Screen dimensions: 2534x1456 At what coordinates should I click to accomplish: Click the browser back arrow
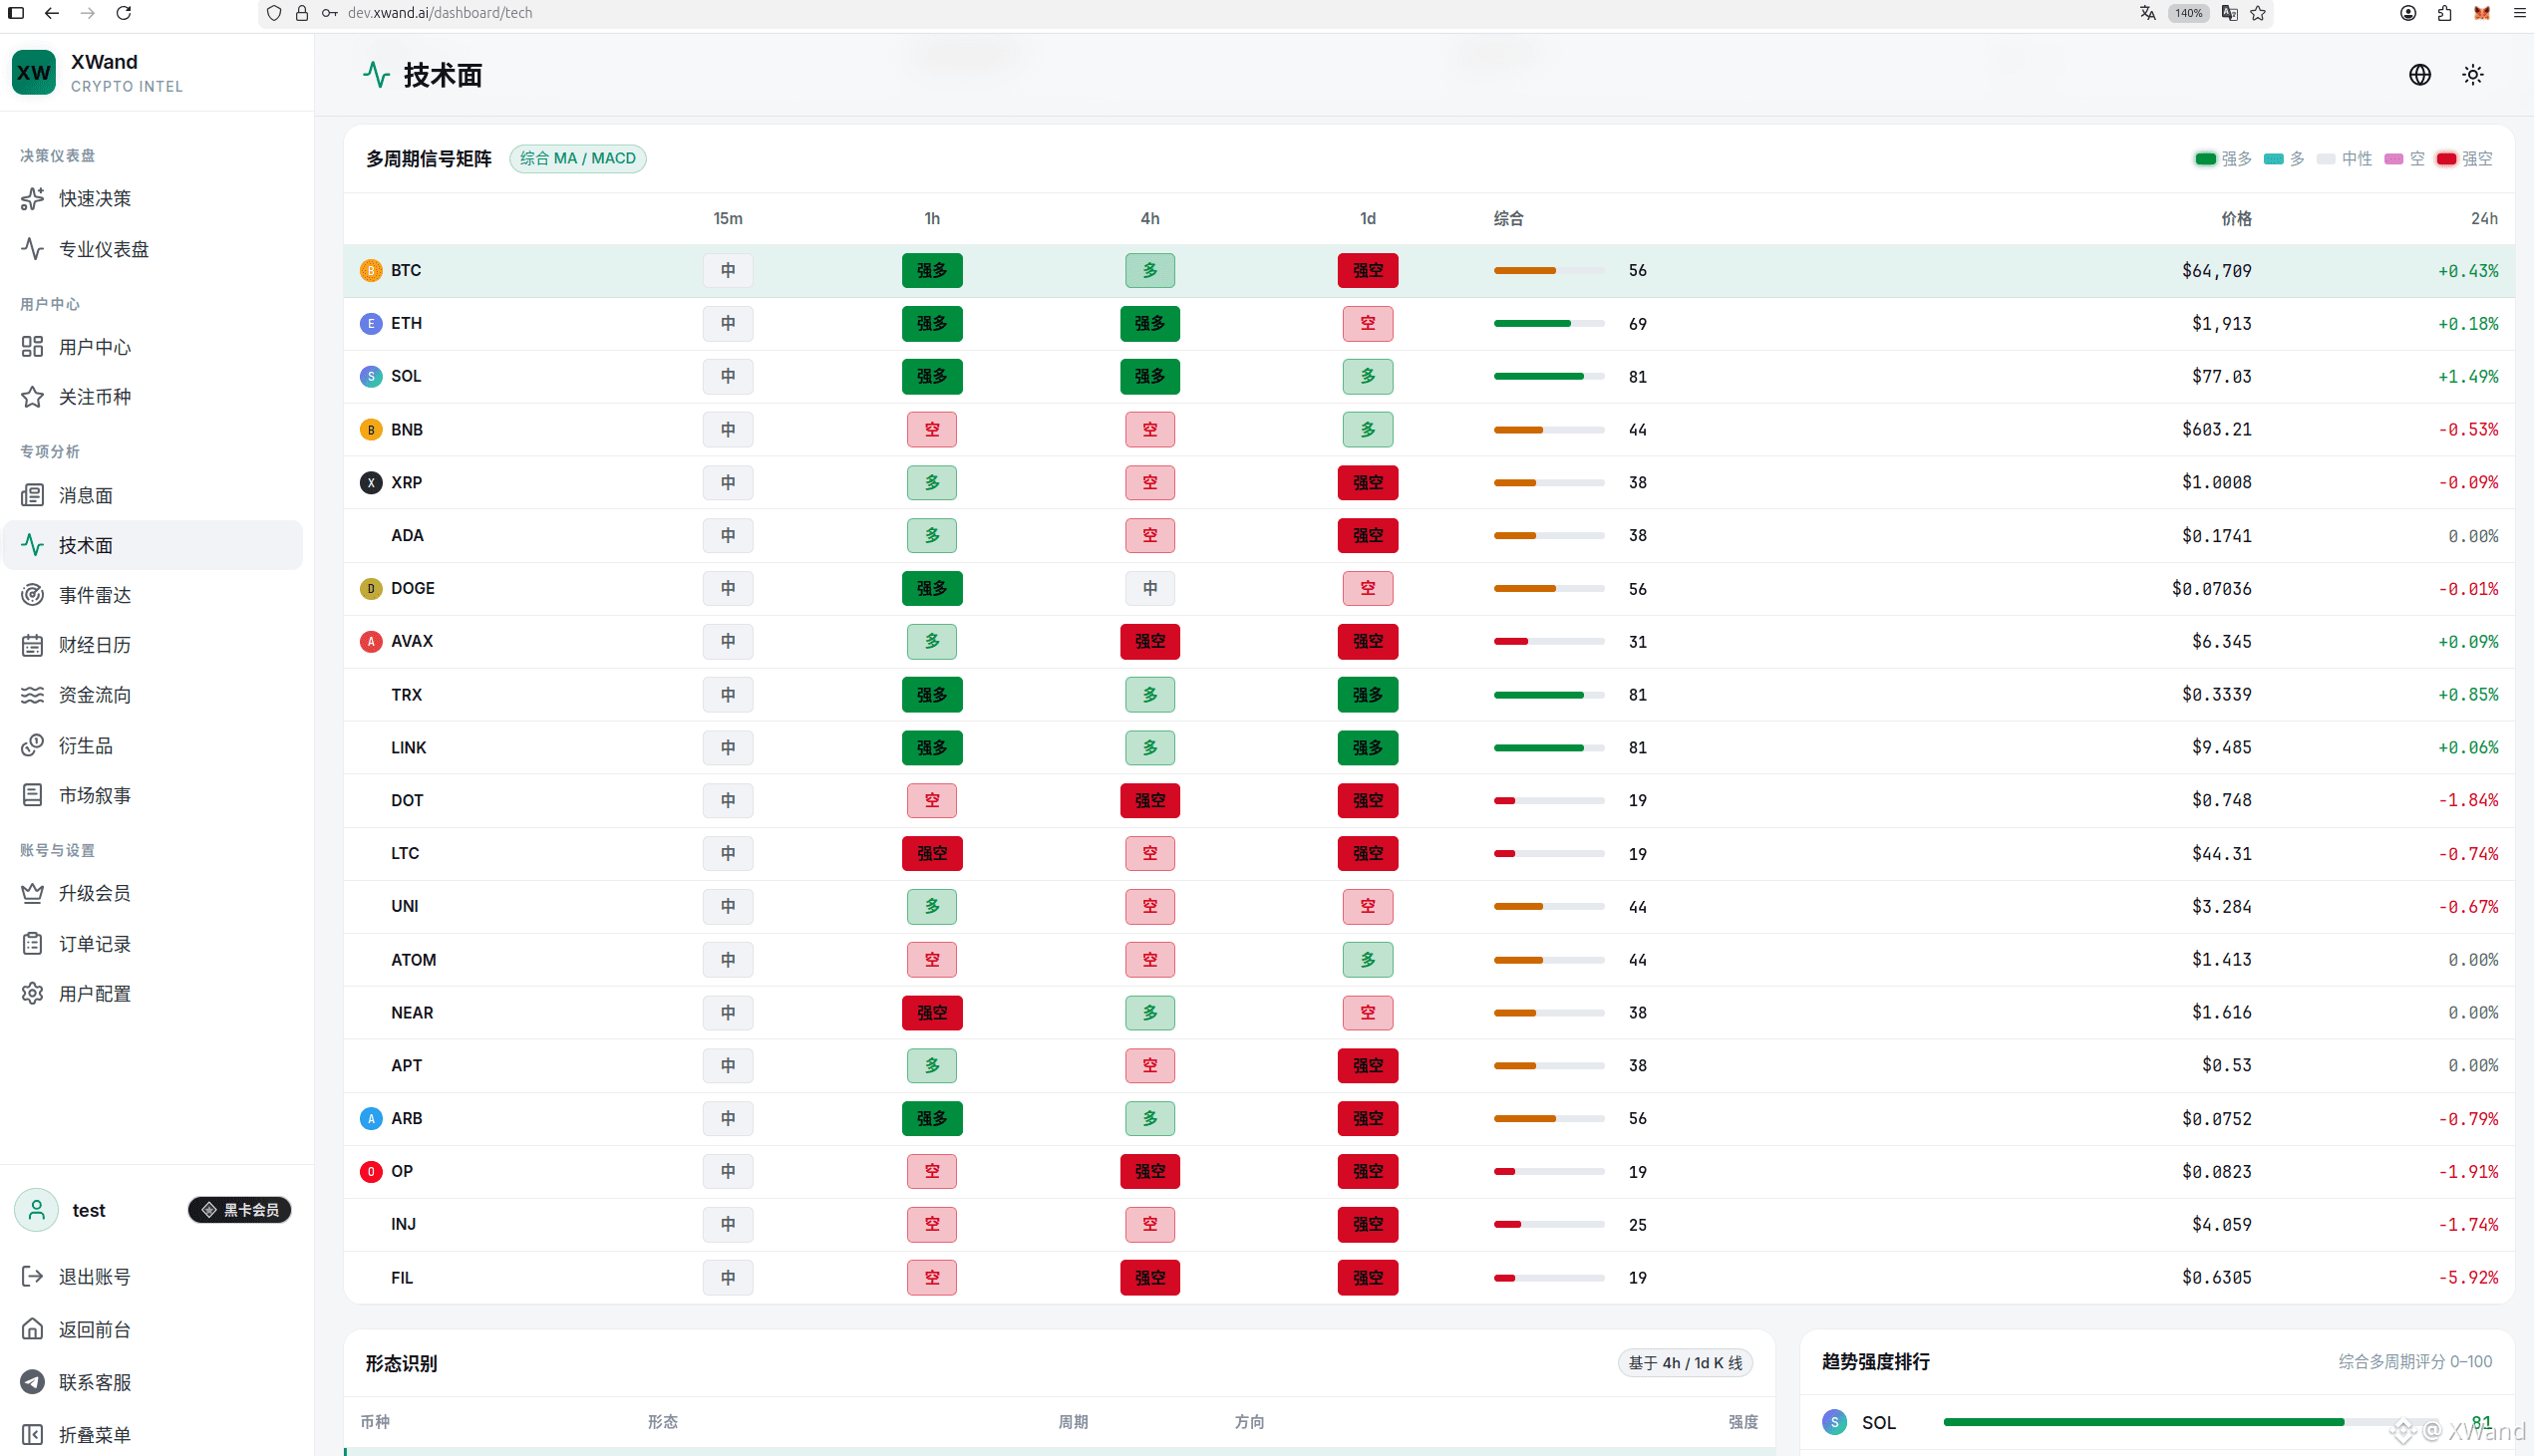(x=51, y=13)
